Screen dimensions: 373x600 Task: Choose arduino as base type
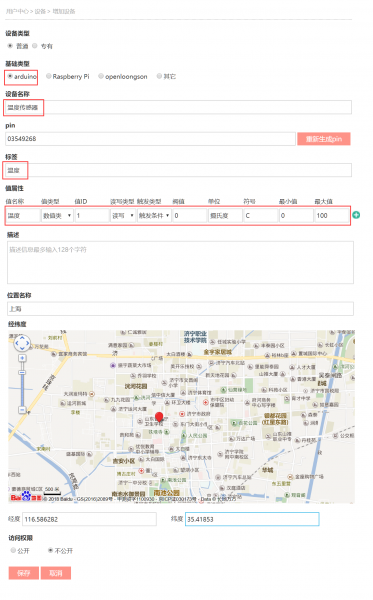10,76
